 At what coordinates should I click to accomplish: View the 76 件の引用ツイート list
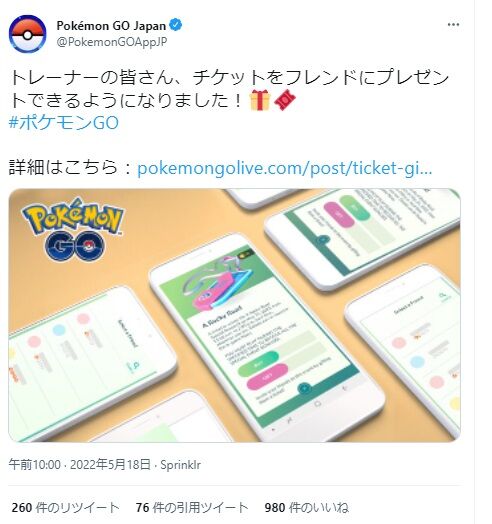pos(192,507)
